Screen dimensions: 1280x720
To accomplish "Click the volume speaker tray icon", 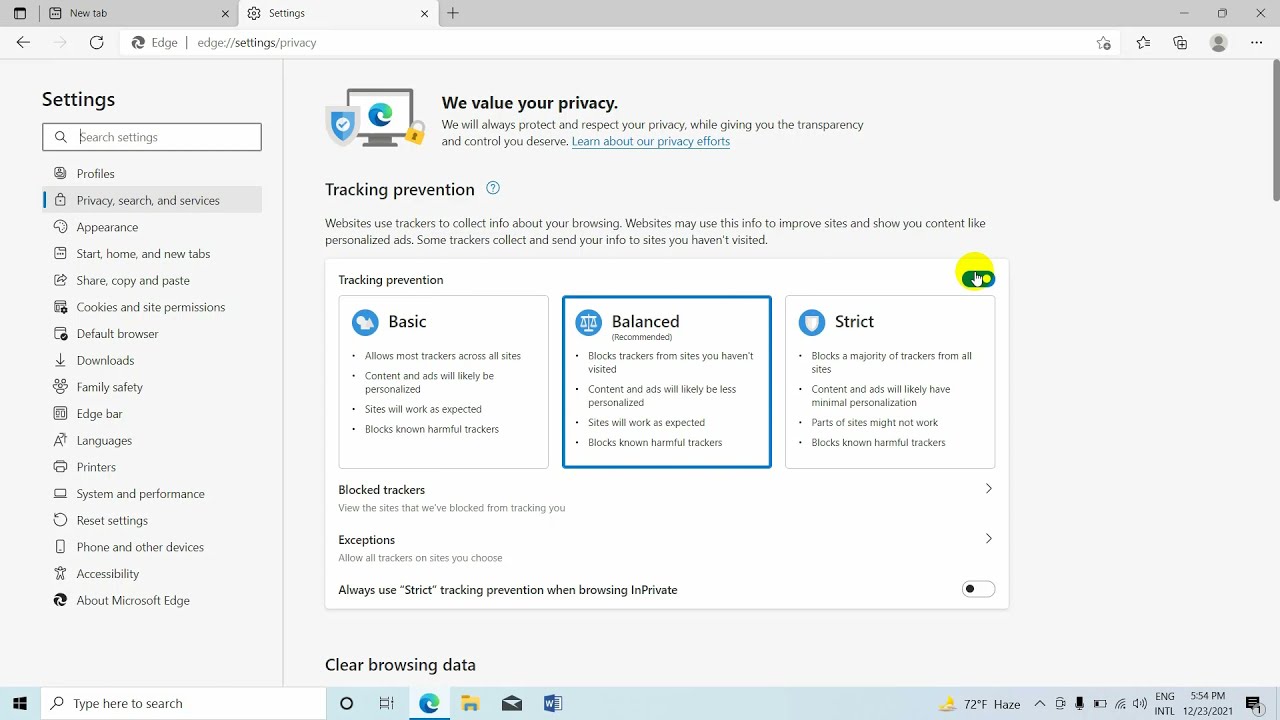I will tap(1140, 704).
